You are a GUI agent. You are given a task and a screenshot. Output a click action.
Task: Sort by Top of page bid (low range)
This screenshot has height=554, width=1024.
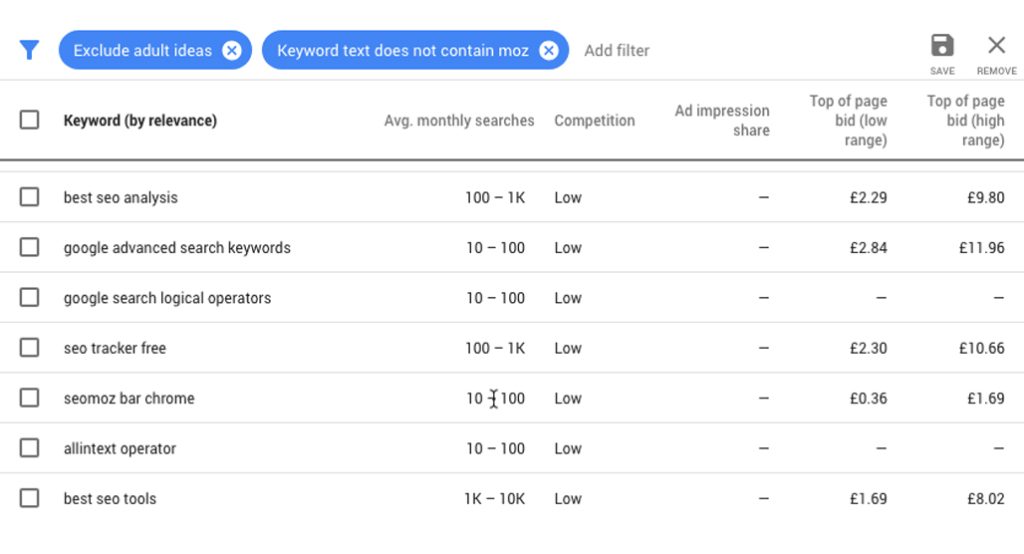pyautogui.click(x=848, y=121)
